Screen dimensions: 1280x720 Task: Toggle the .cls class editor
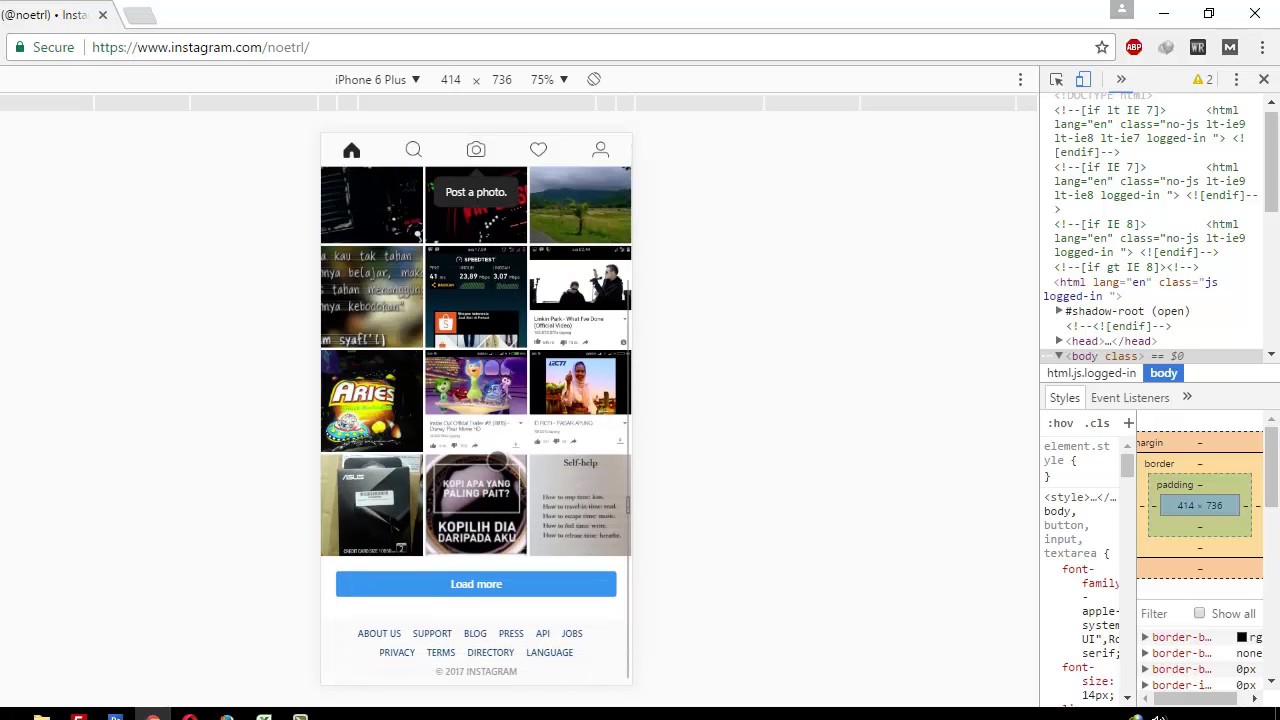(1097, 423)
